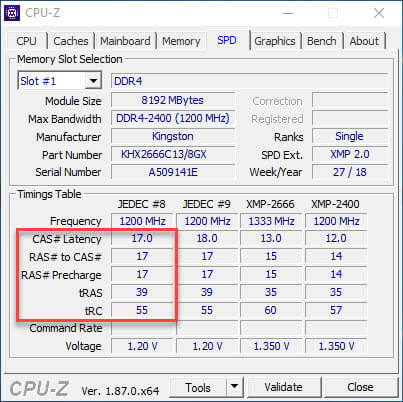Screen dimensions: 403x402
Task: Open the Caches tab
Action: (71, 41)
